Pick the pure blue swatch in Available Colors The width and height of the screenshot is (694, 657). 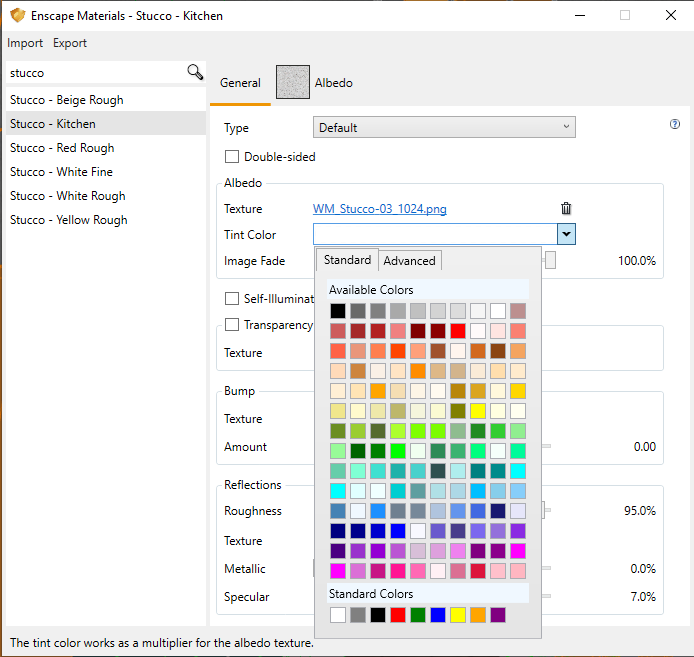tap(397, 531)
